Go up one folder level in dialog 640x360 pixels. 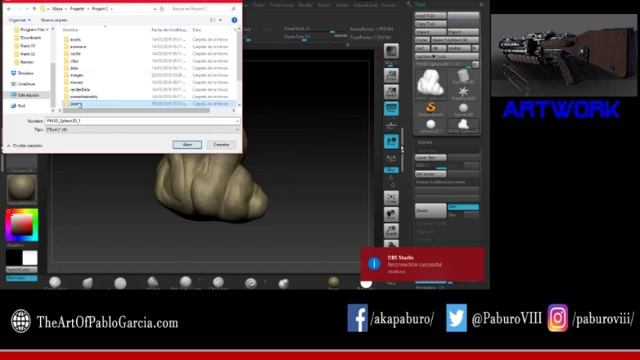(34, 9)
